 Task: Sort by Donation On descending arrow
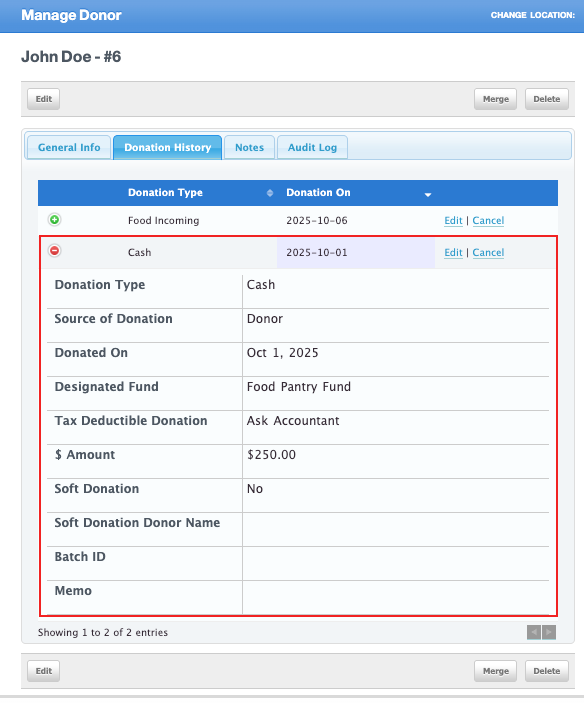[x=428, y=195]
